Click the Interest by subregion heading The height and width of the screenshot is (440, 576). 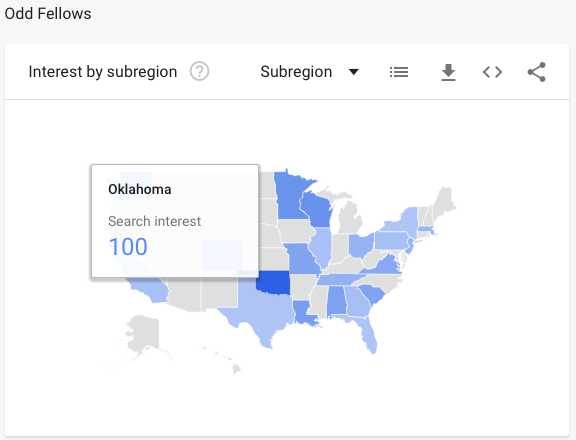click(103, 72)
